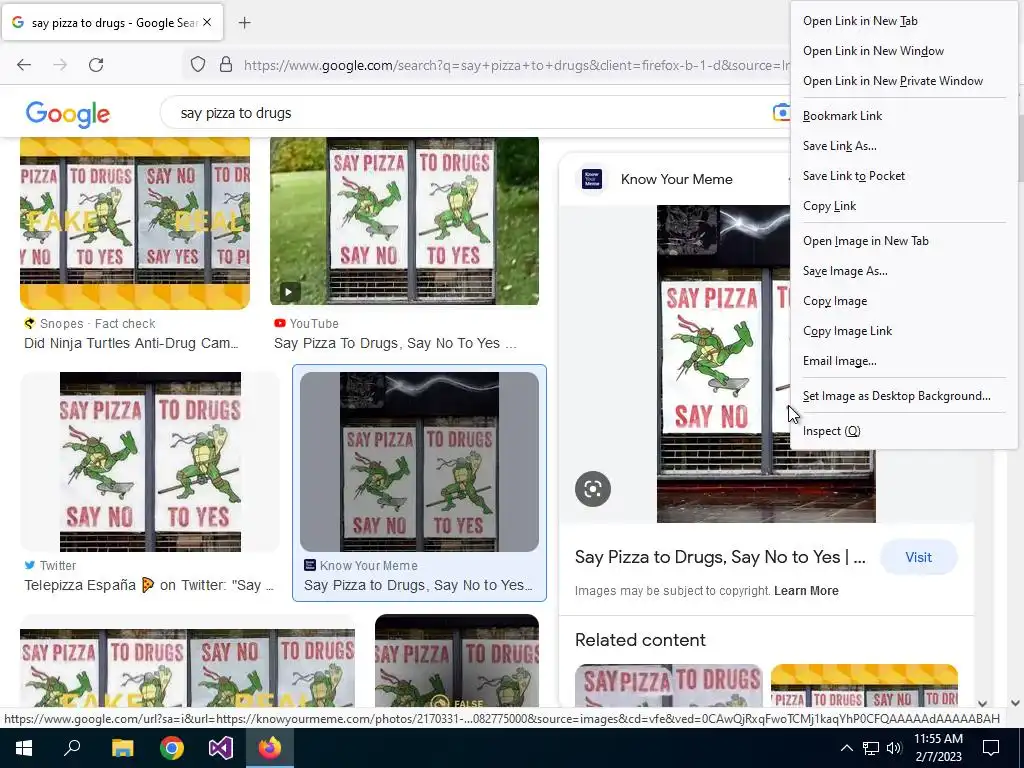Search by image with the camera icon

click(781, 113)
